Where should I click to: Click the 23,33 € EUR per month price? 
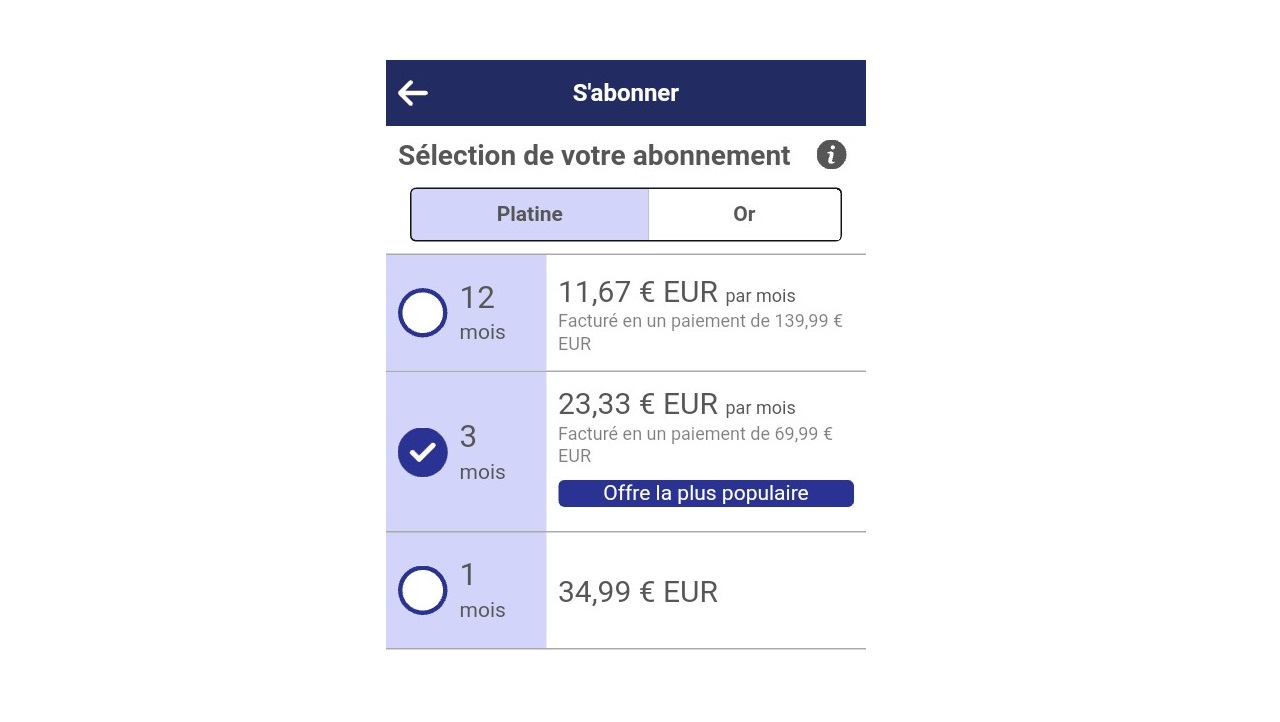(638, 404)
